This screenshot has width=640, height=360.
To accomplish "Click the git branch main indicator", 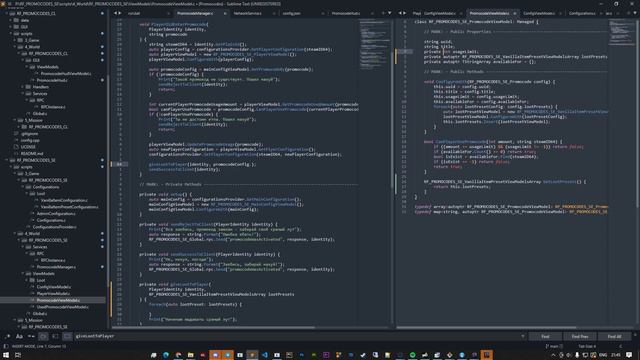I will coord(553,346).
